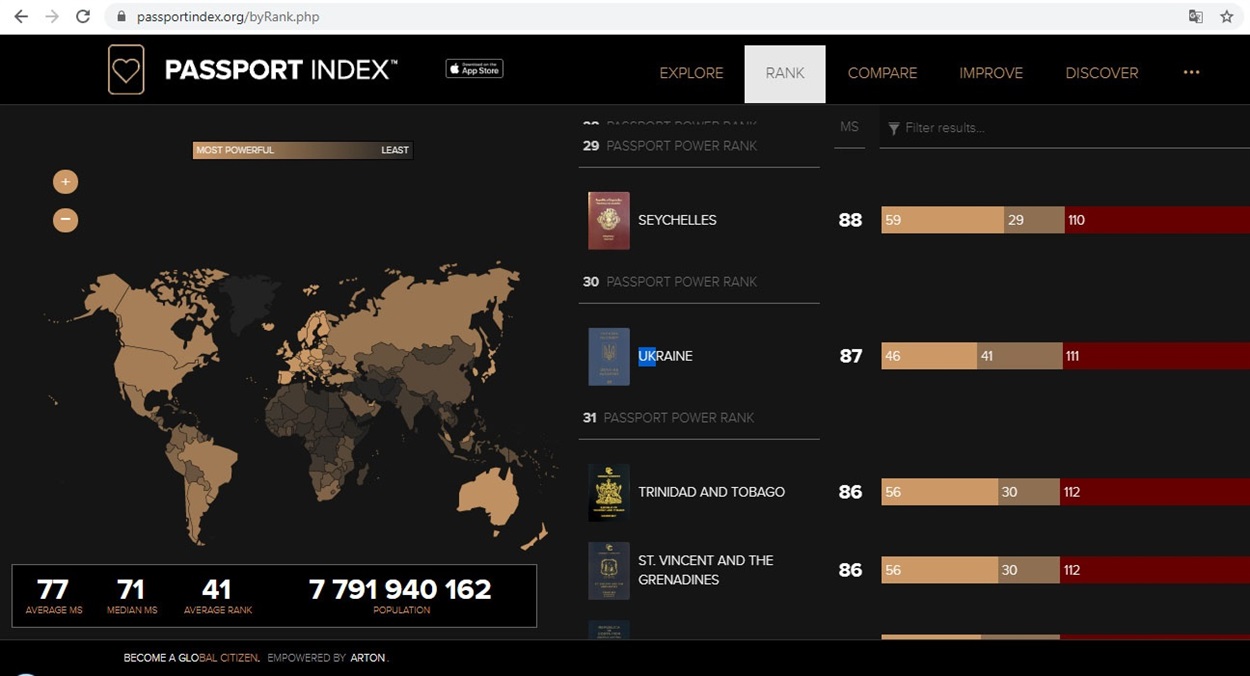
Task: Open the translate page icon
Action: click(1195, 17)
